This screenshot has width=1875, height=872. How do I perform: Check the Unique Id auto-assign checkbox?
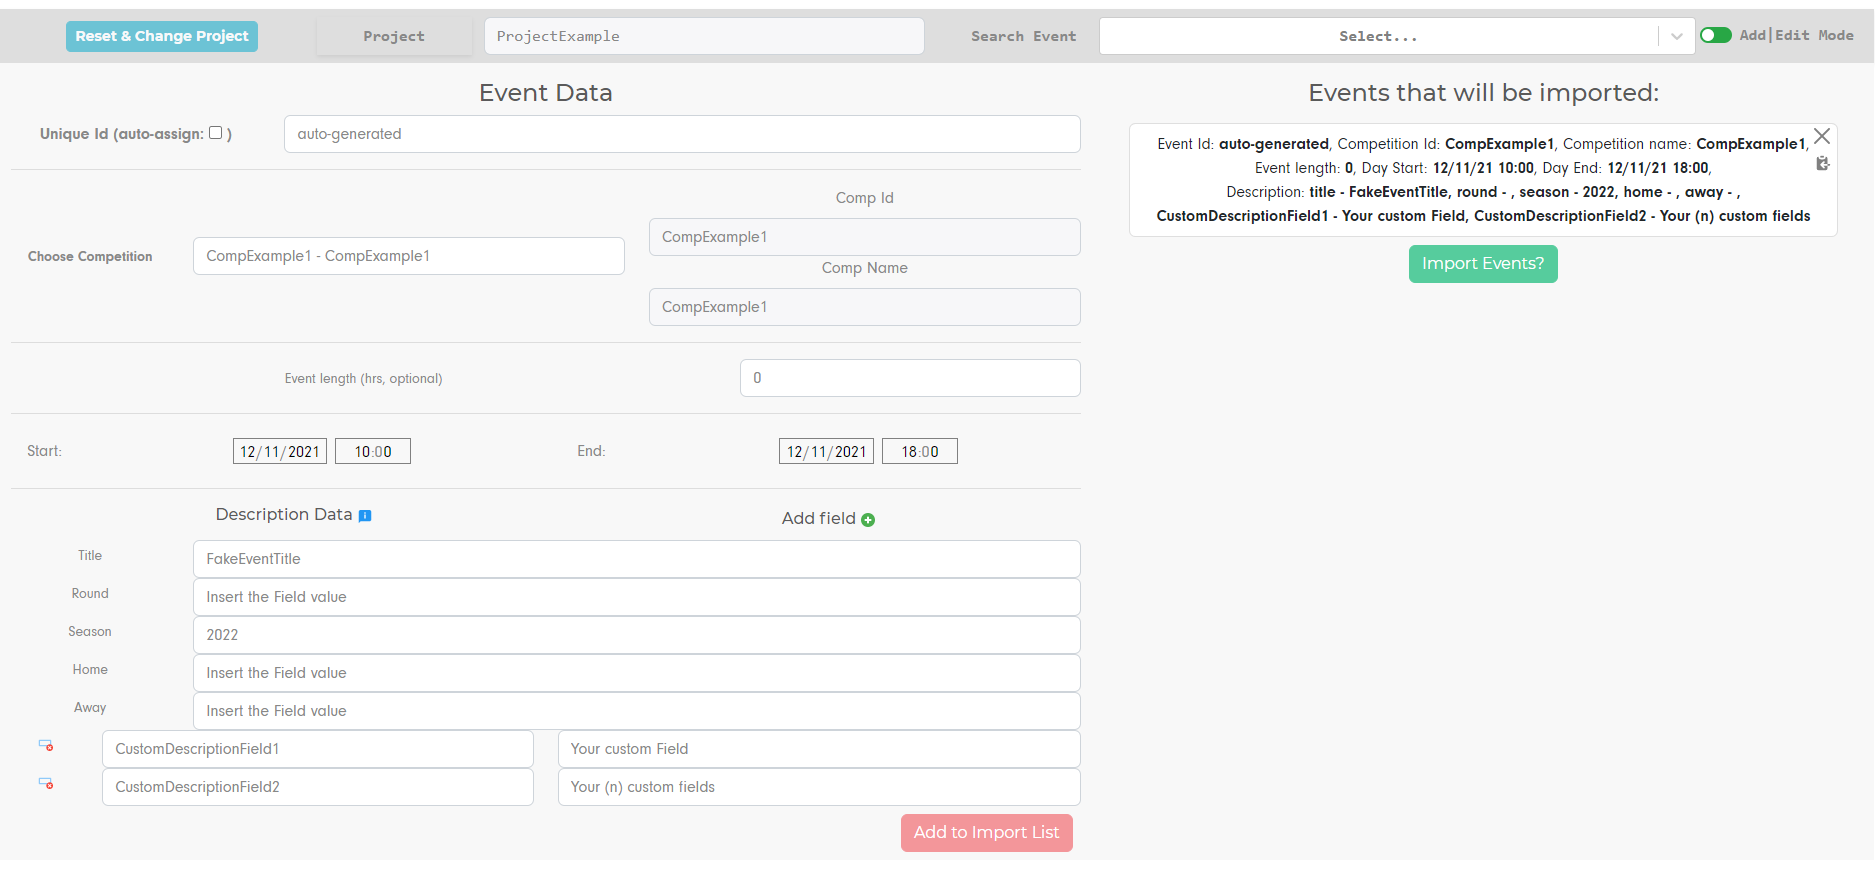[x=215, y=133]
